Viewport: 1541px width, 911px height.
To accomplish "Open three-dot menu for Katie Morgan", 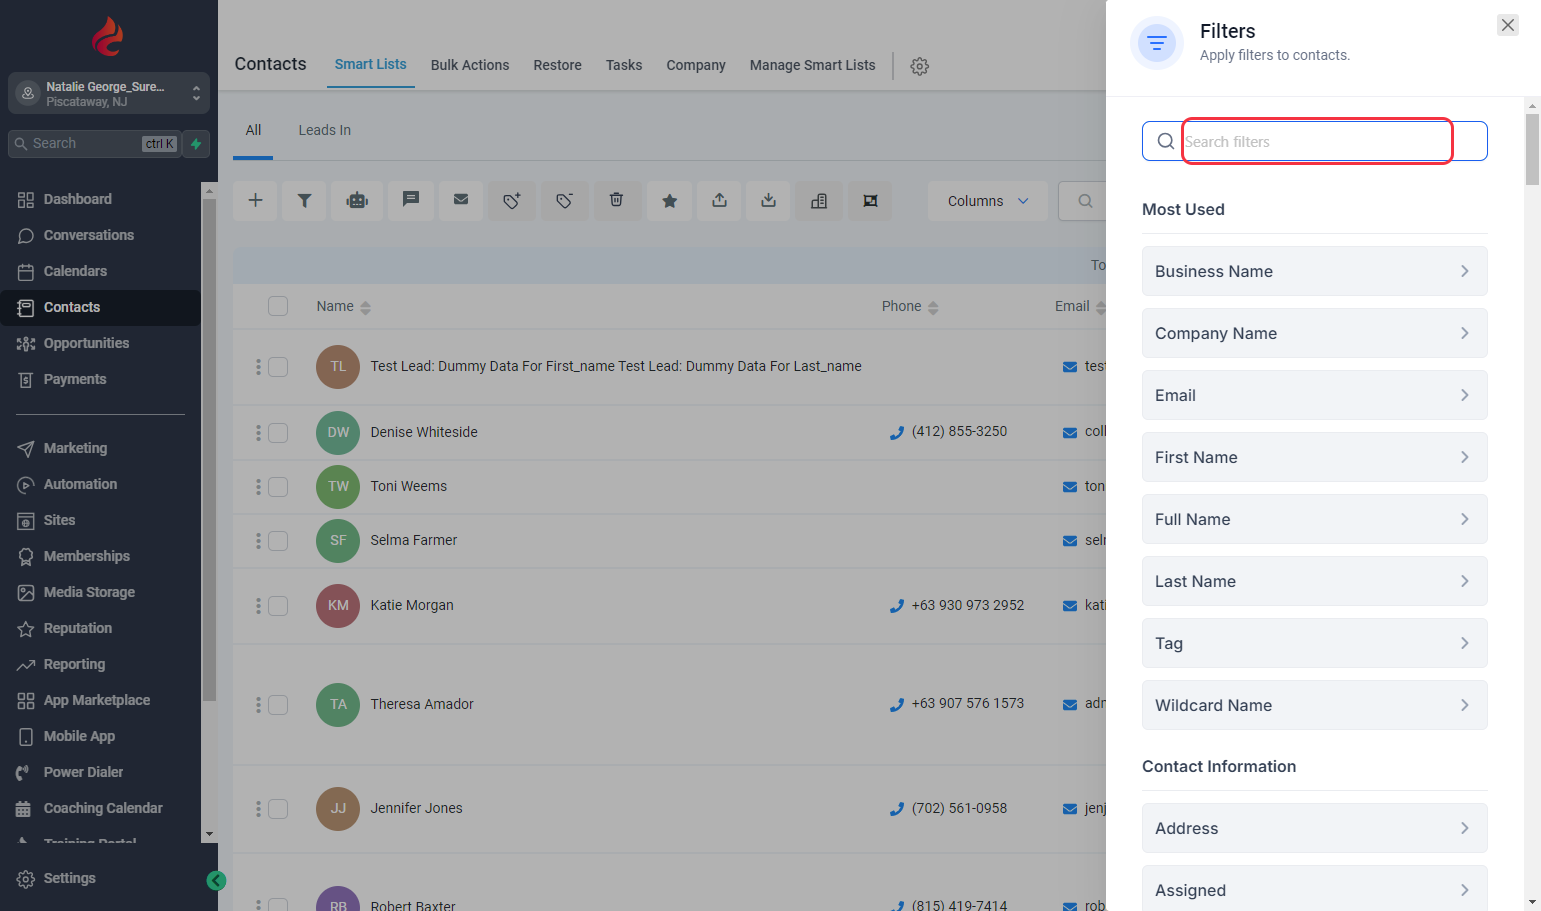I will coord(258,606).
